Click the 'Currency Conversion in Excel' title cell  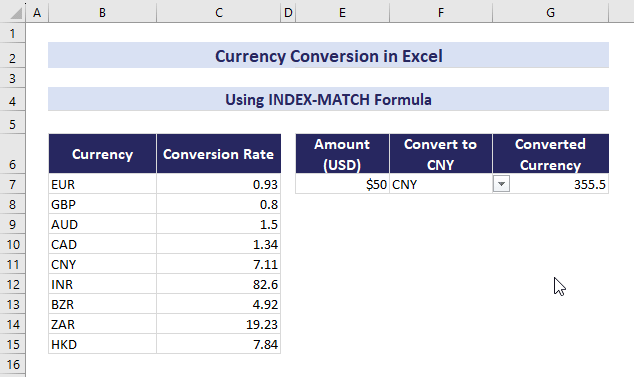click(x=328, y=55)
